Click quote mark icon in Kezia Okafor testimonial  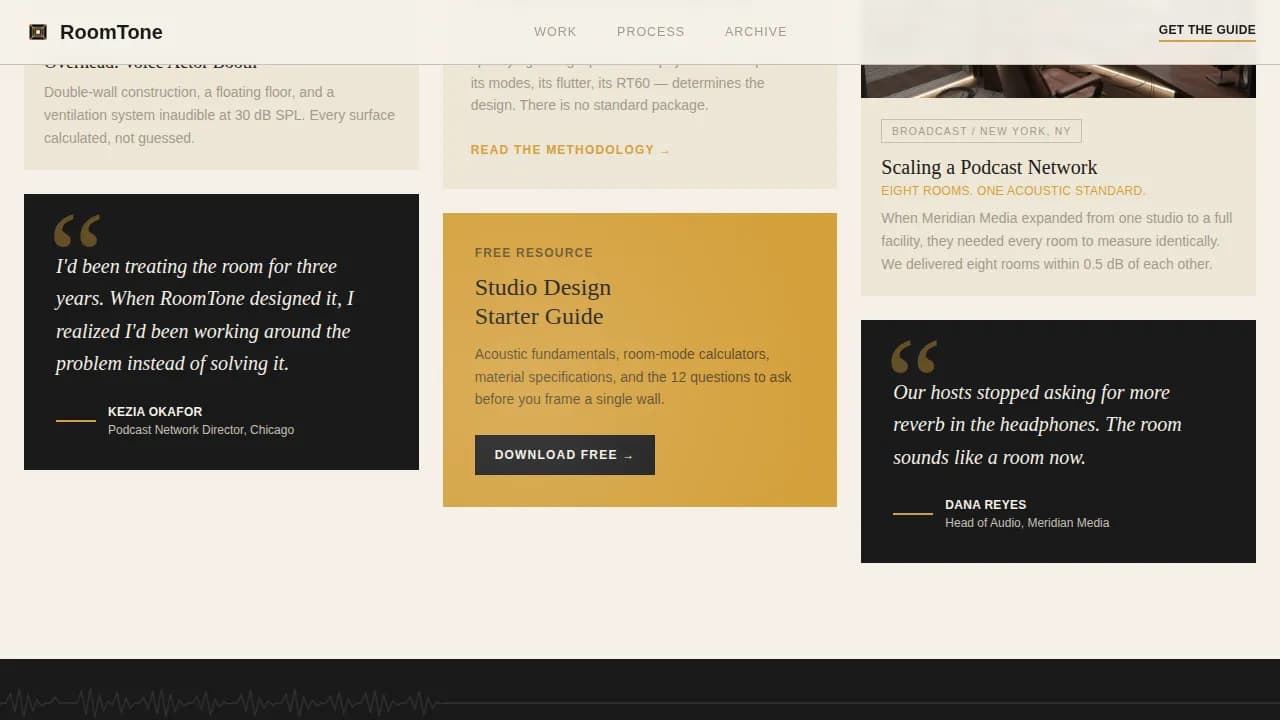point(76,231)
